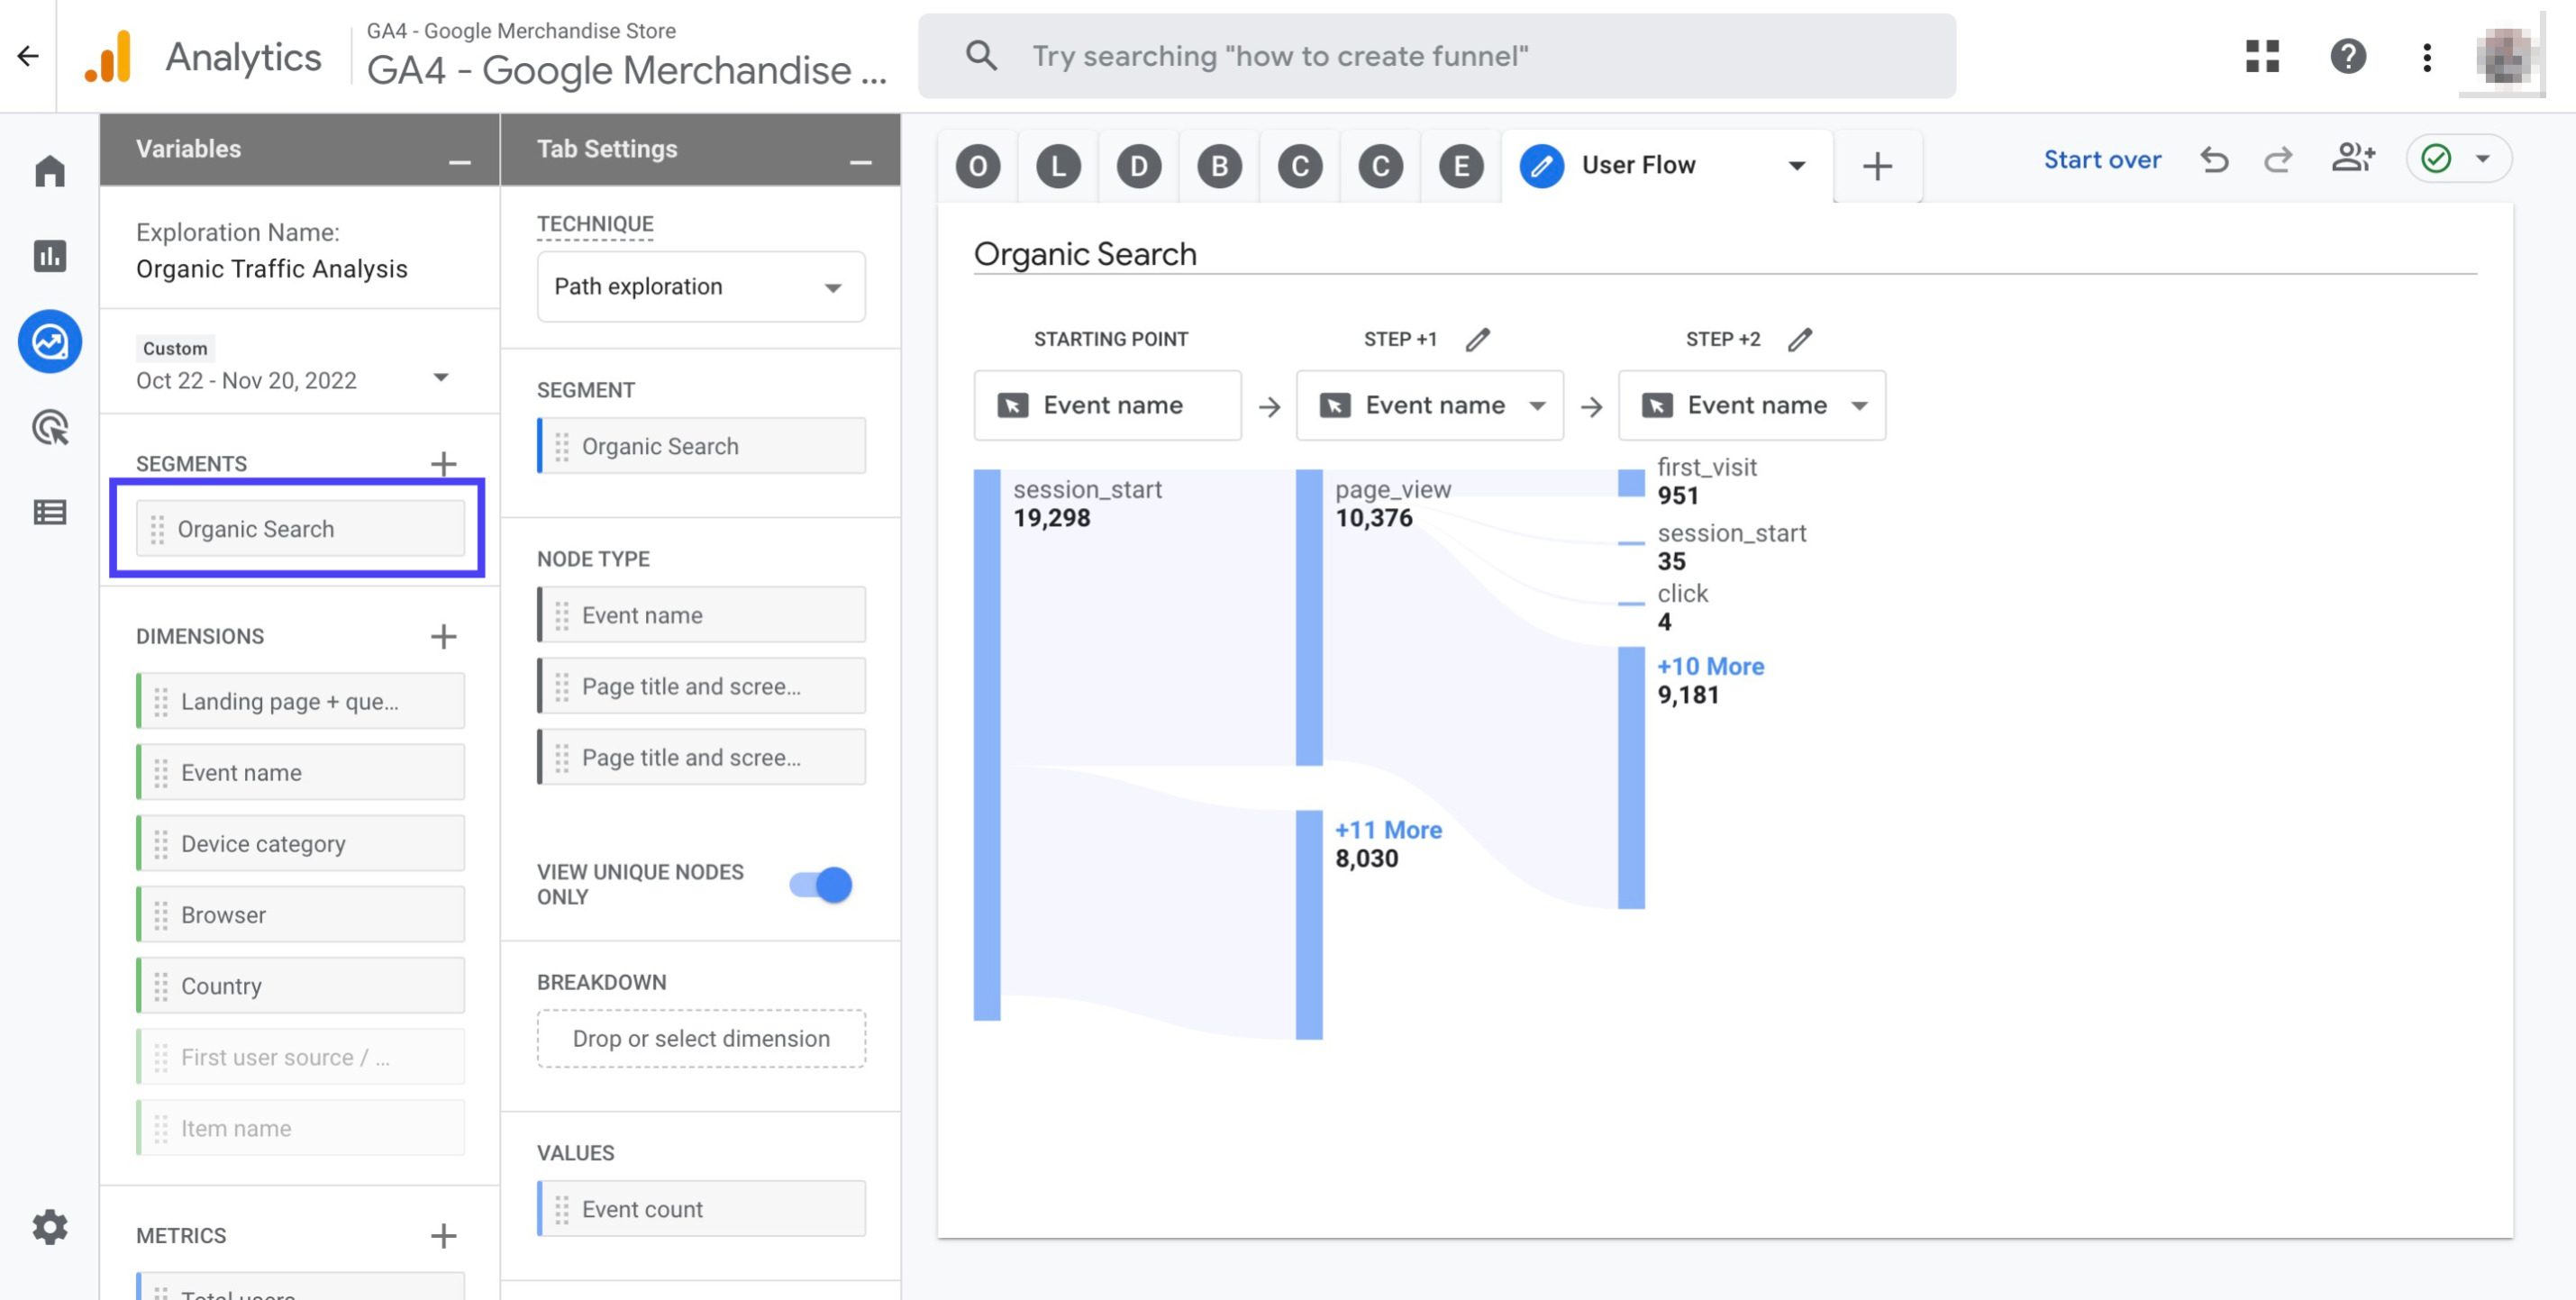Click the Breakdown drop dimension box

[x=701, y=1038]
